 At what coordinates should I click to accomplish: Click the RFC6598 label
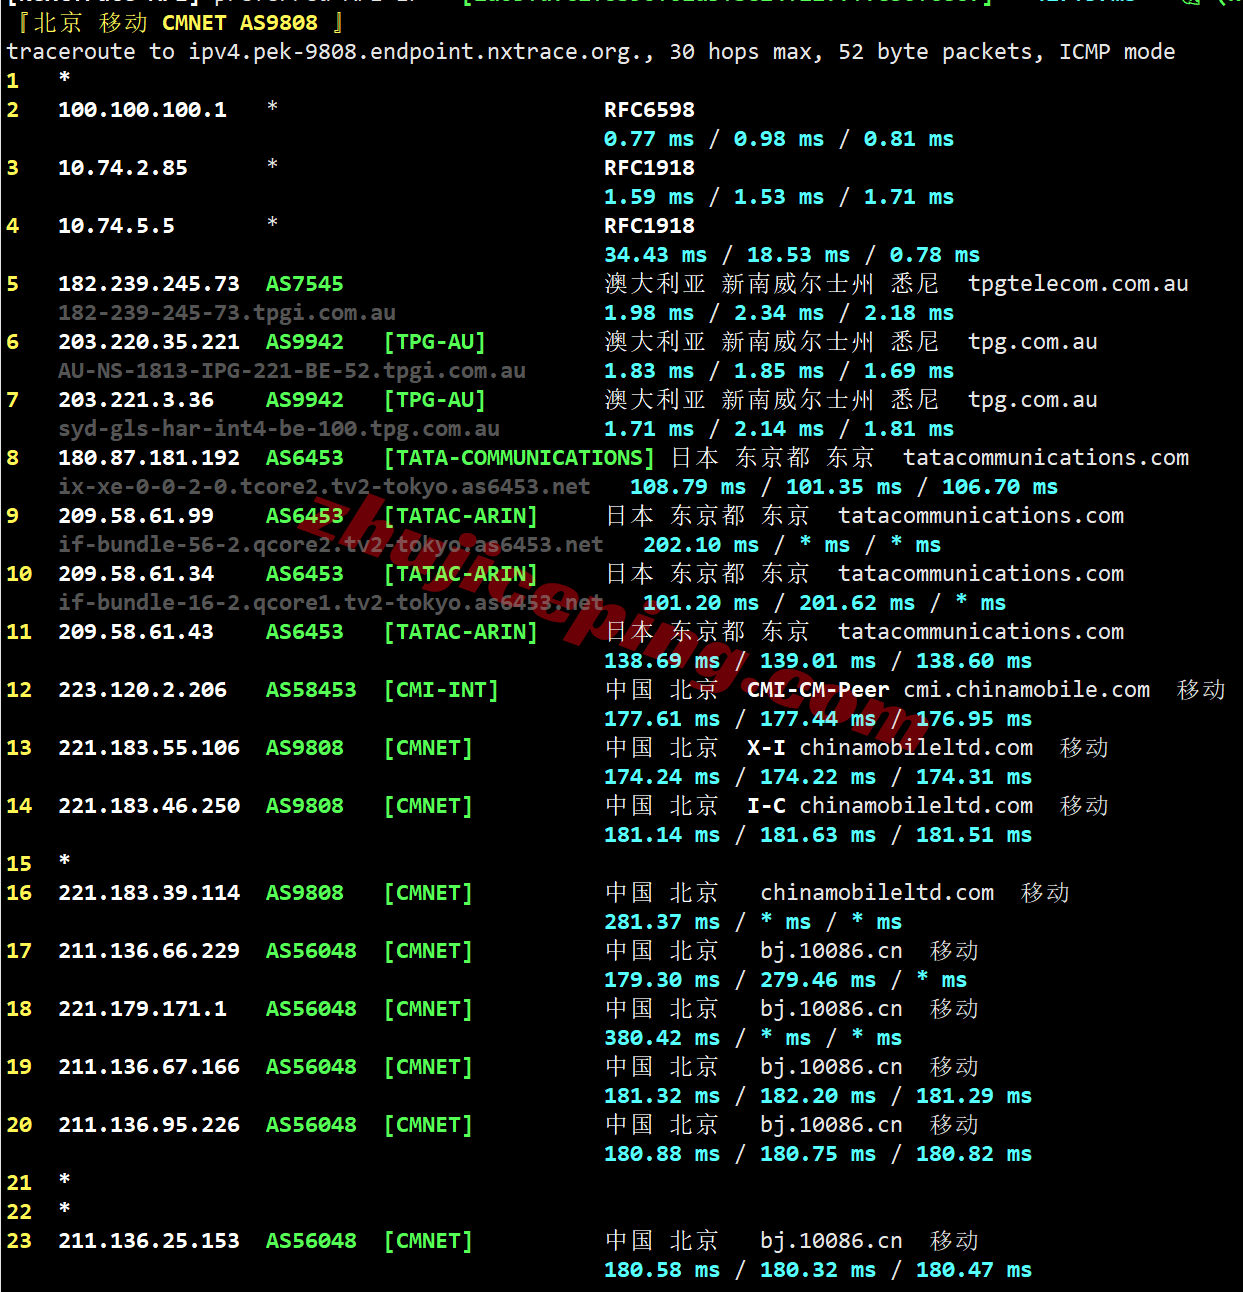(x=649, y=110)
